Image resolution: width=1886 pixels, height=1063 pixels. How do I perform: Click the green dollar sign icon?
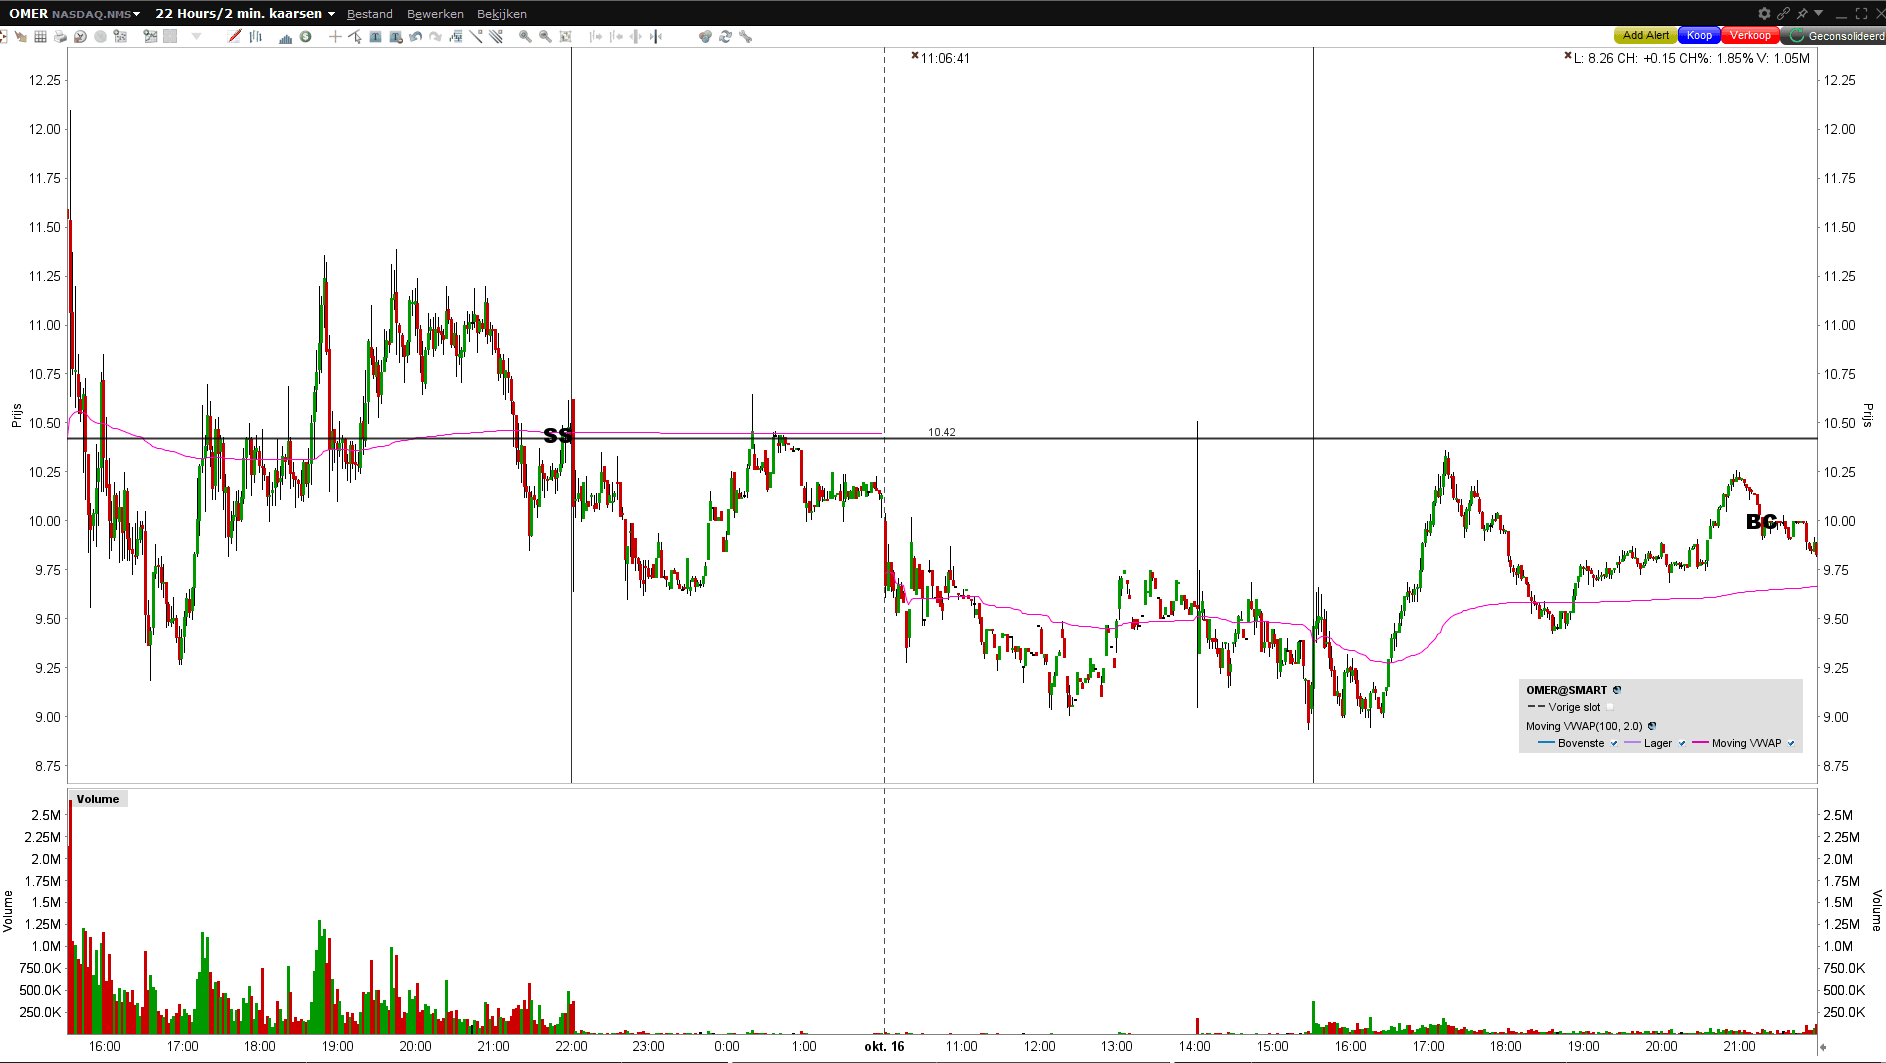pos(306,36)
